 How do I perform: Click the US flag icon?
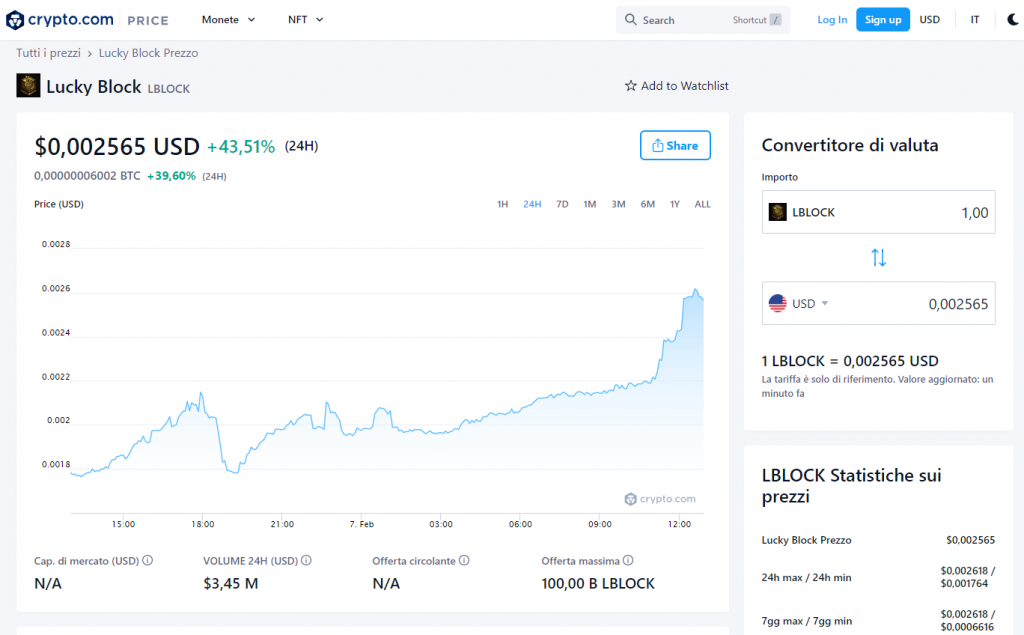(x=777, y=303)
